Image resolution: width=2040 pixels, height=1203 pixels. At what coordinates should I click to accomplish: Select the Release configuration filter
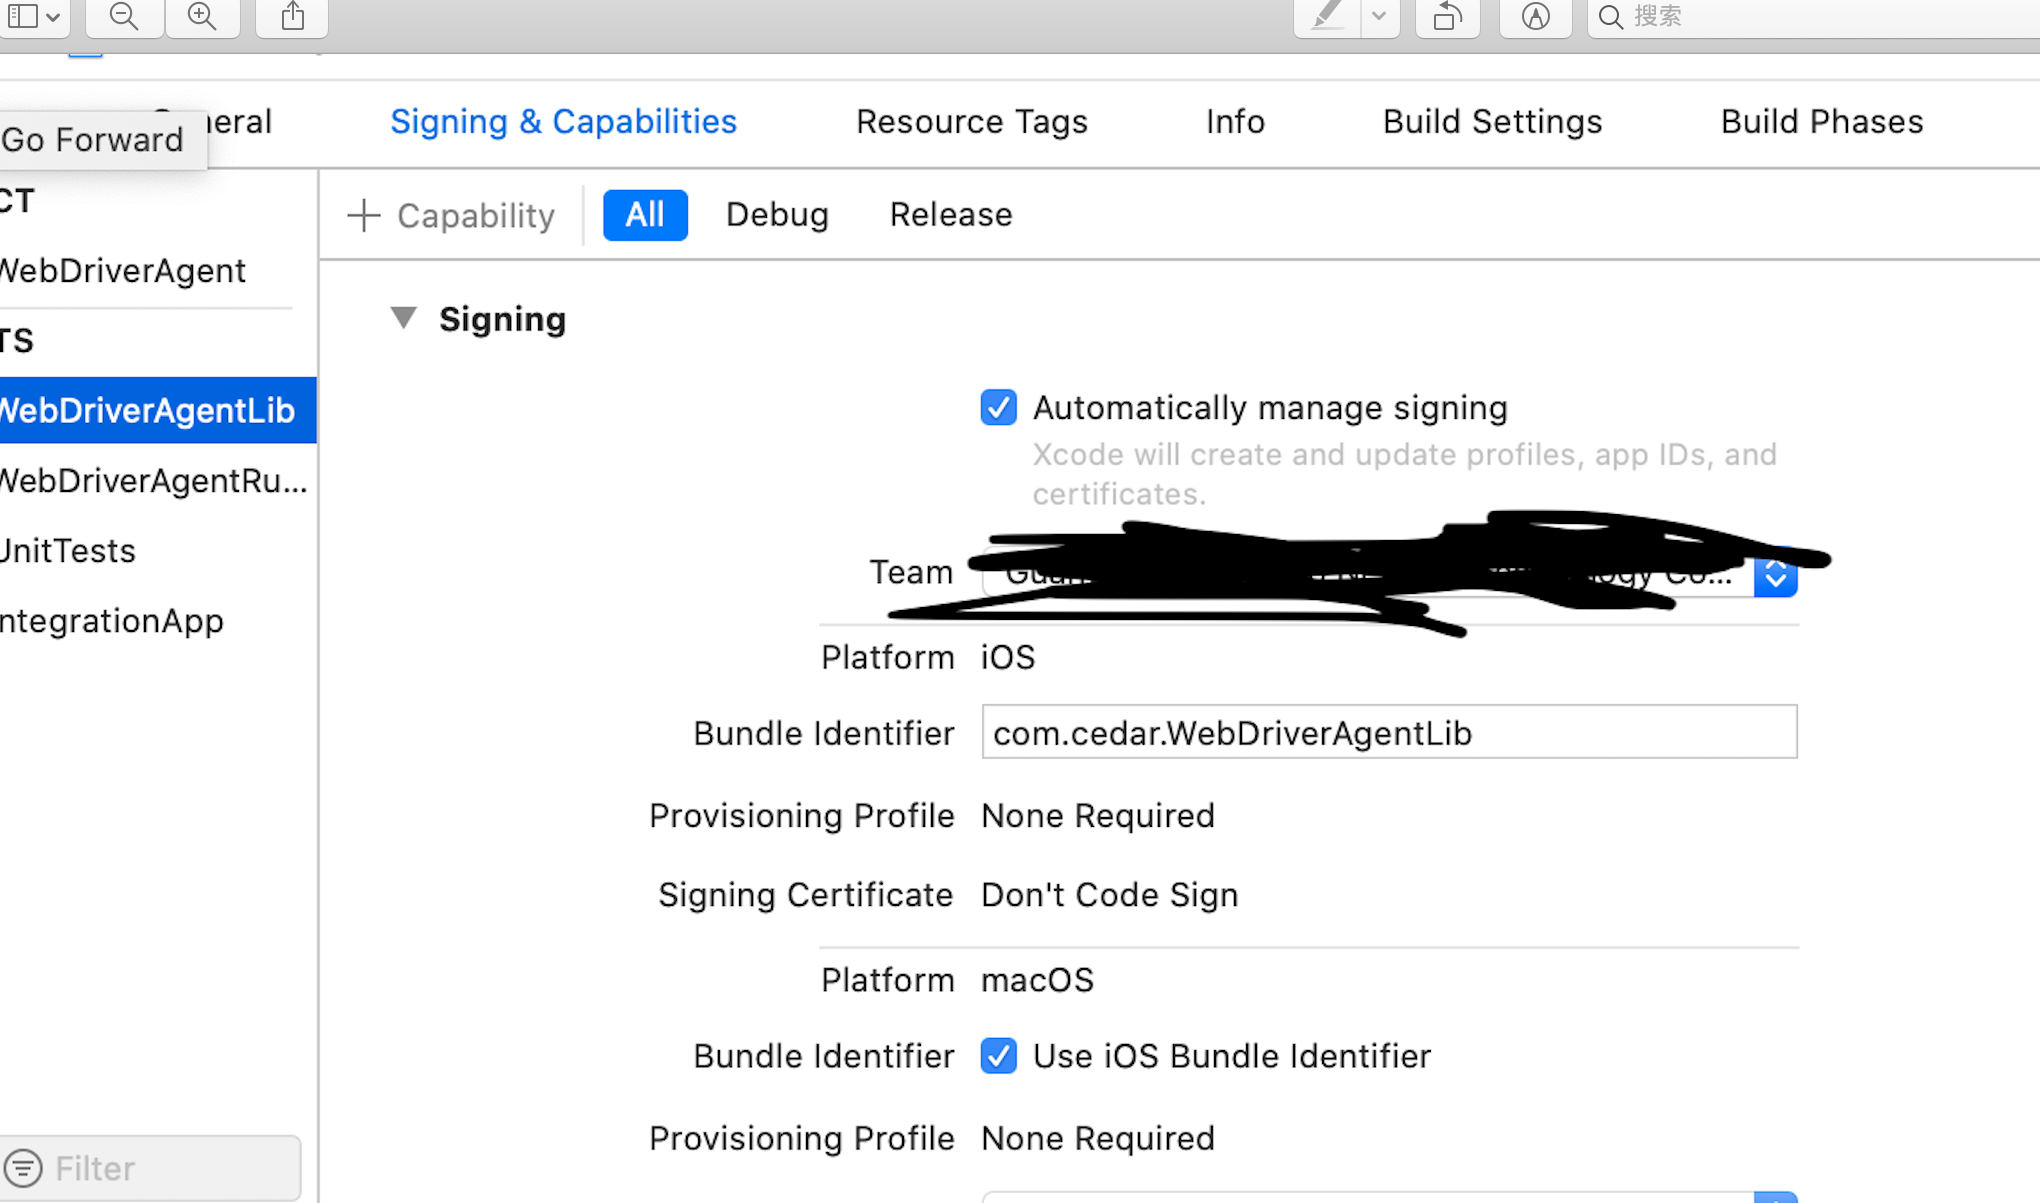tap(950, 215)
